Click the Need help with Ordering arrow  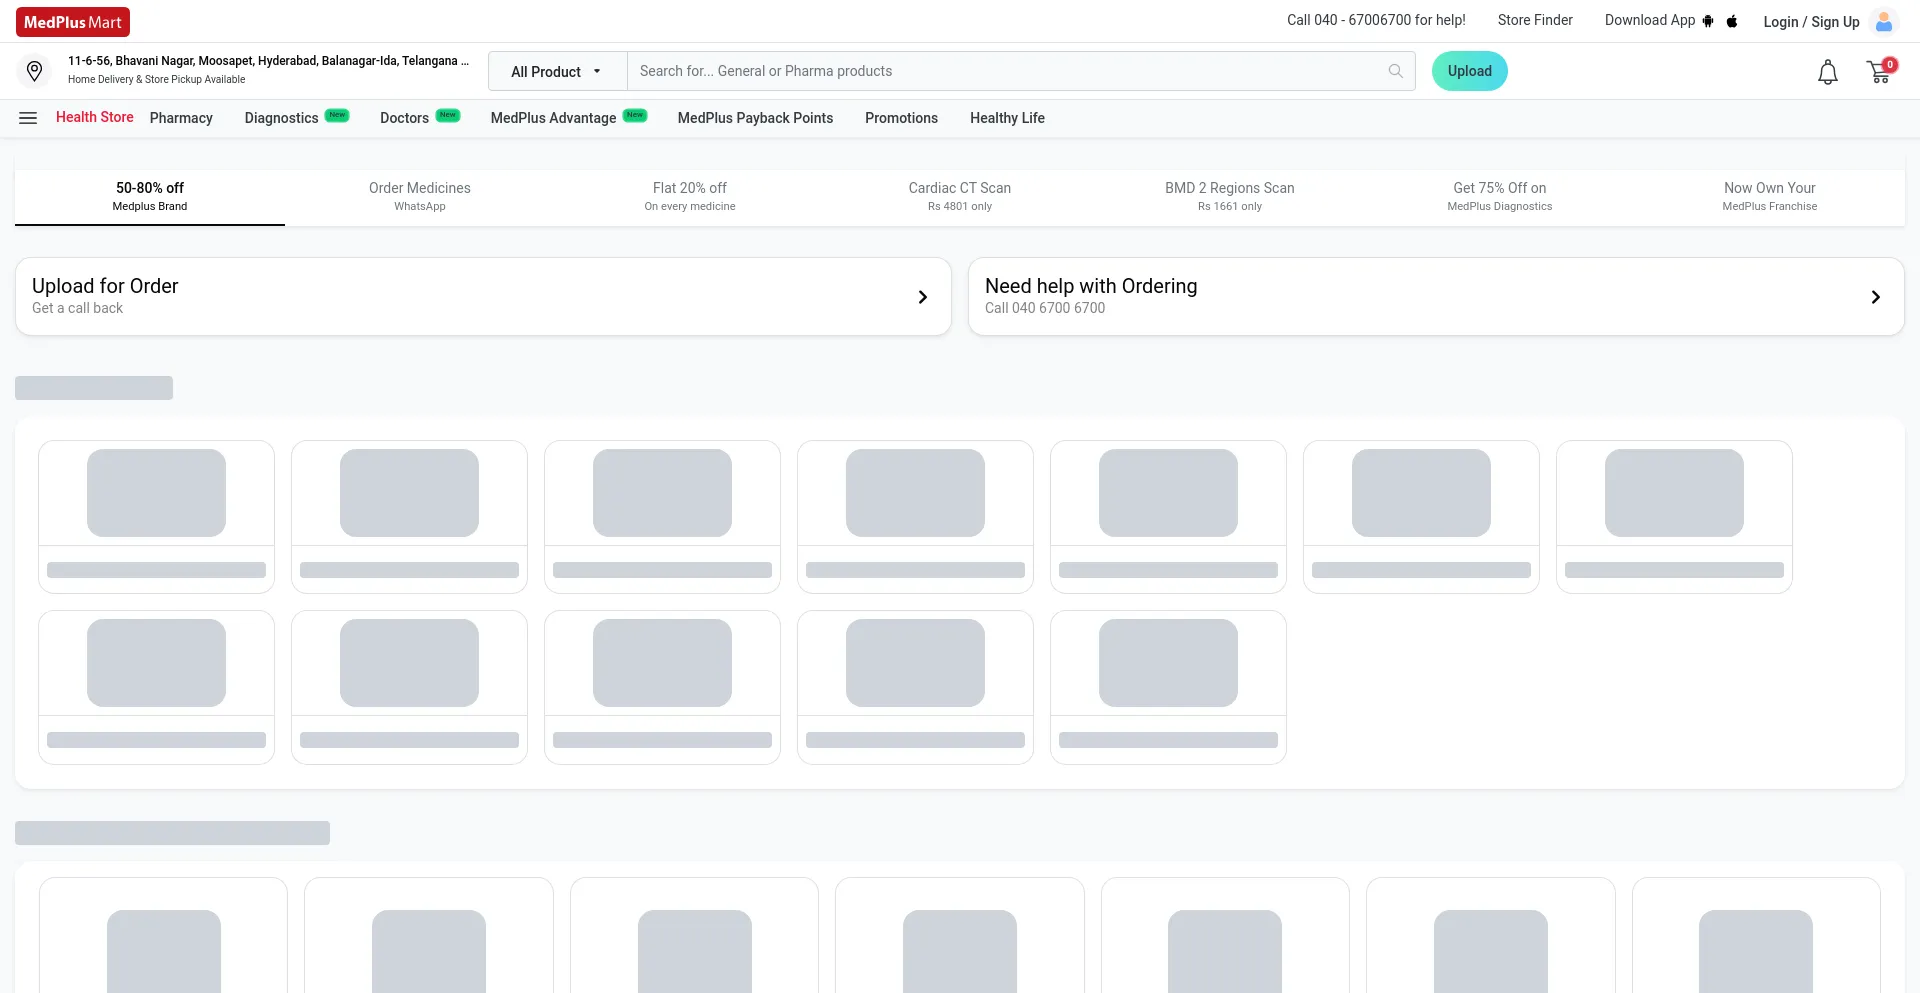click(x=1876, y=297)
